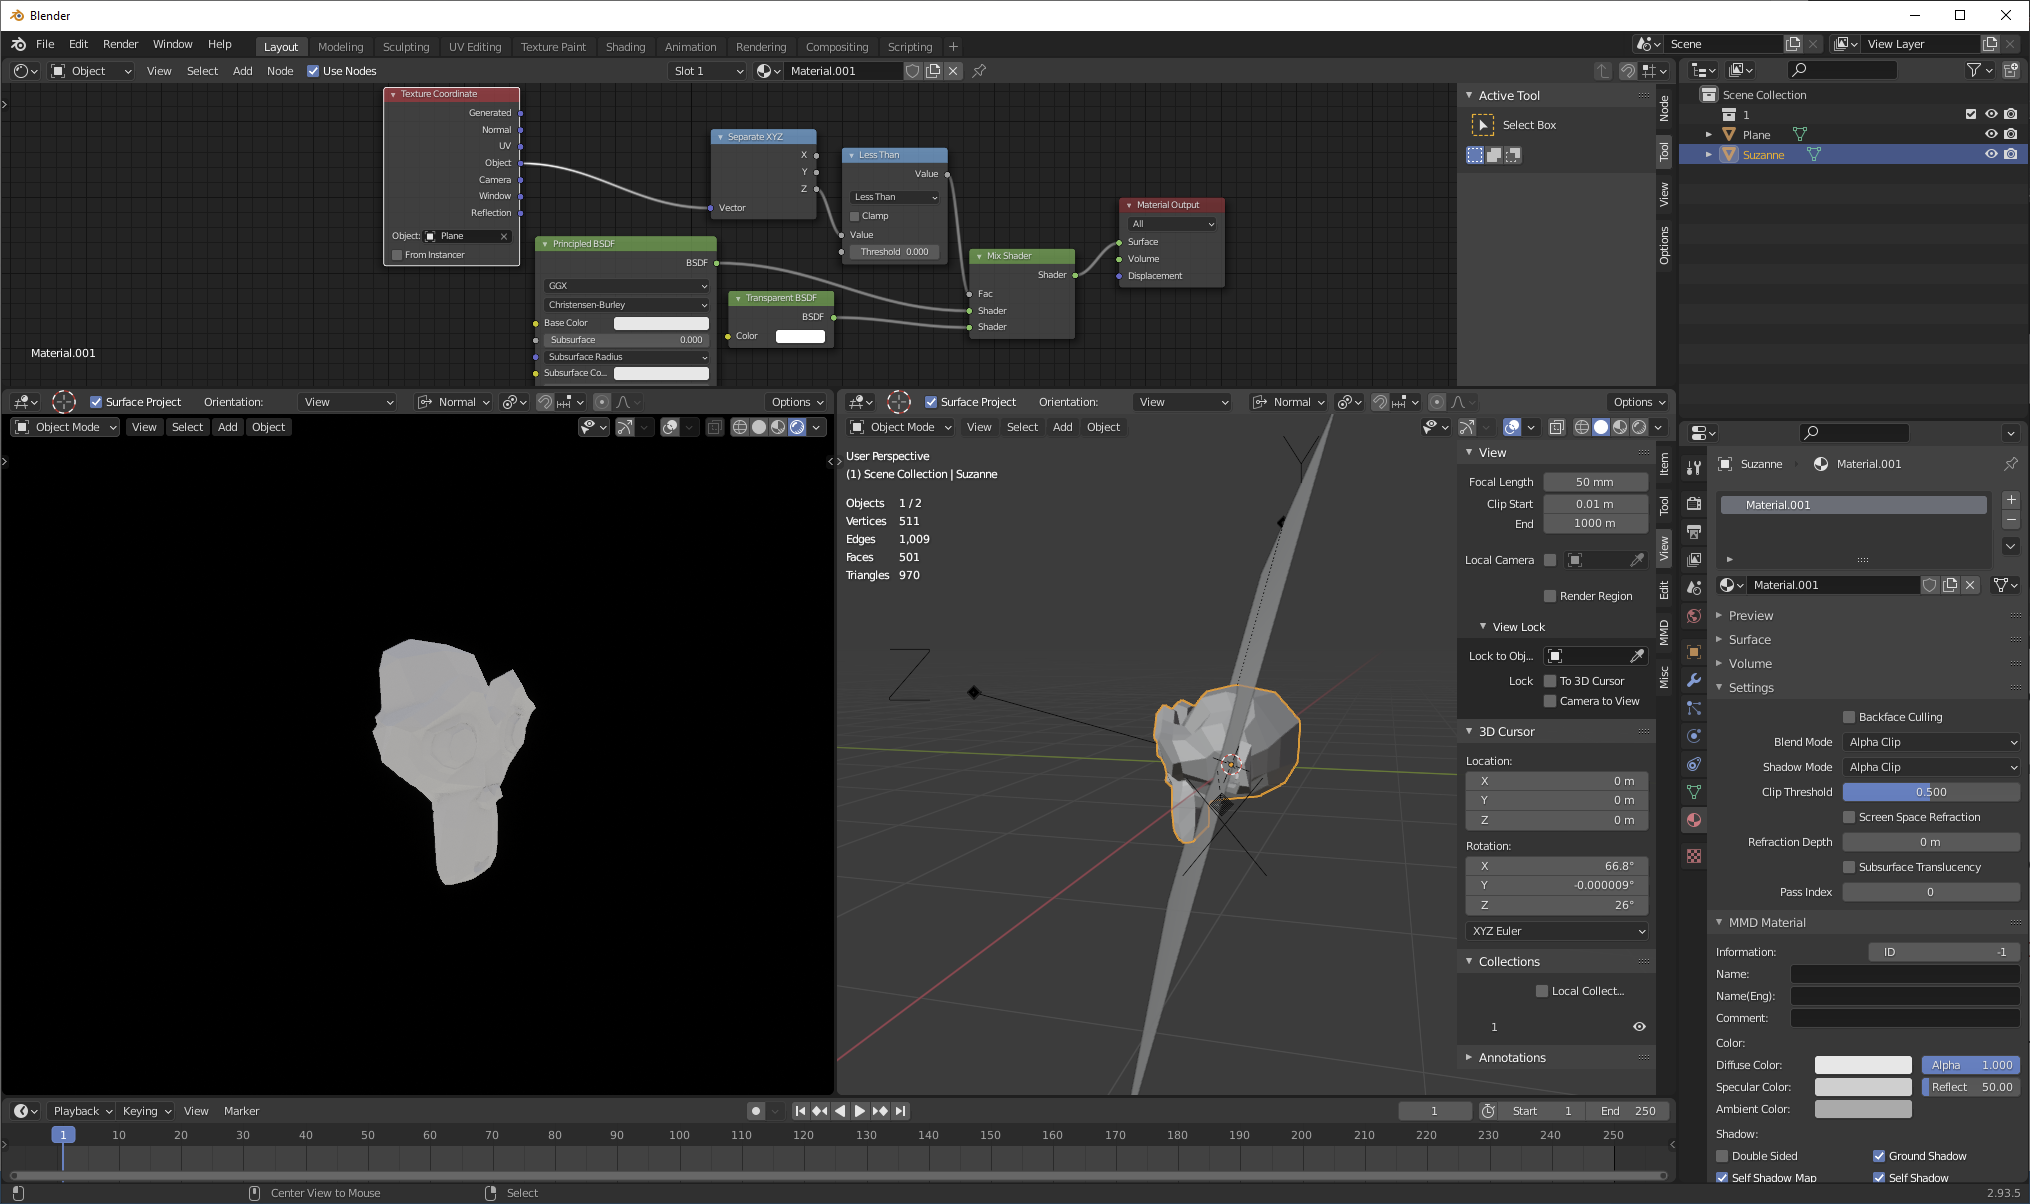This screenshot has width=2030, height=1204.
Task: Expand the Preview panel
Action: (x=1750, y=616)
